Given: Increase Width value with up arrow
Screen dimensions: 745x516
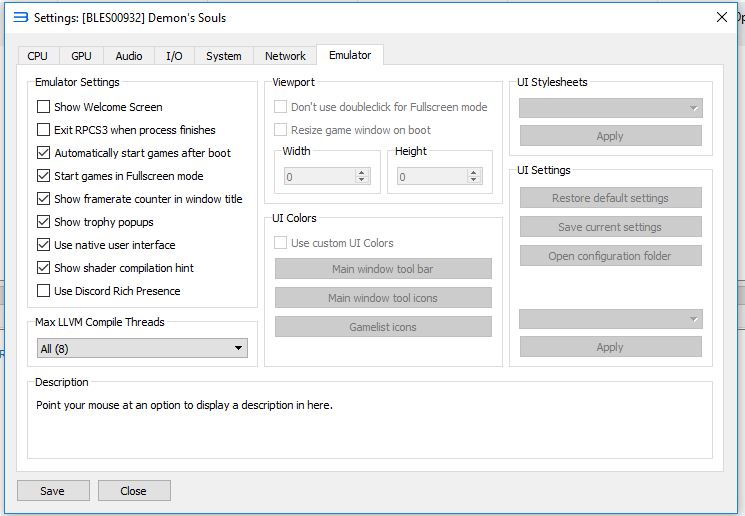Looking at the screenshot, I should (362, 172).
